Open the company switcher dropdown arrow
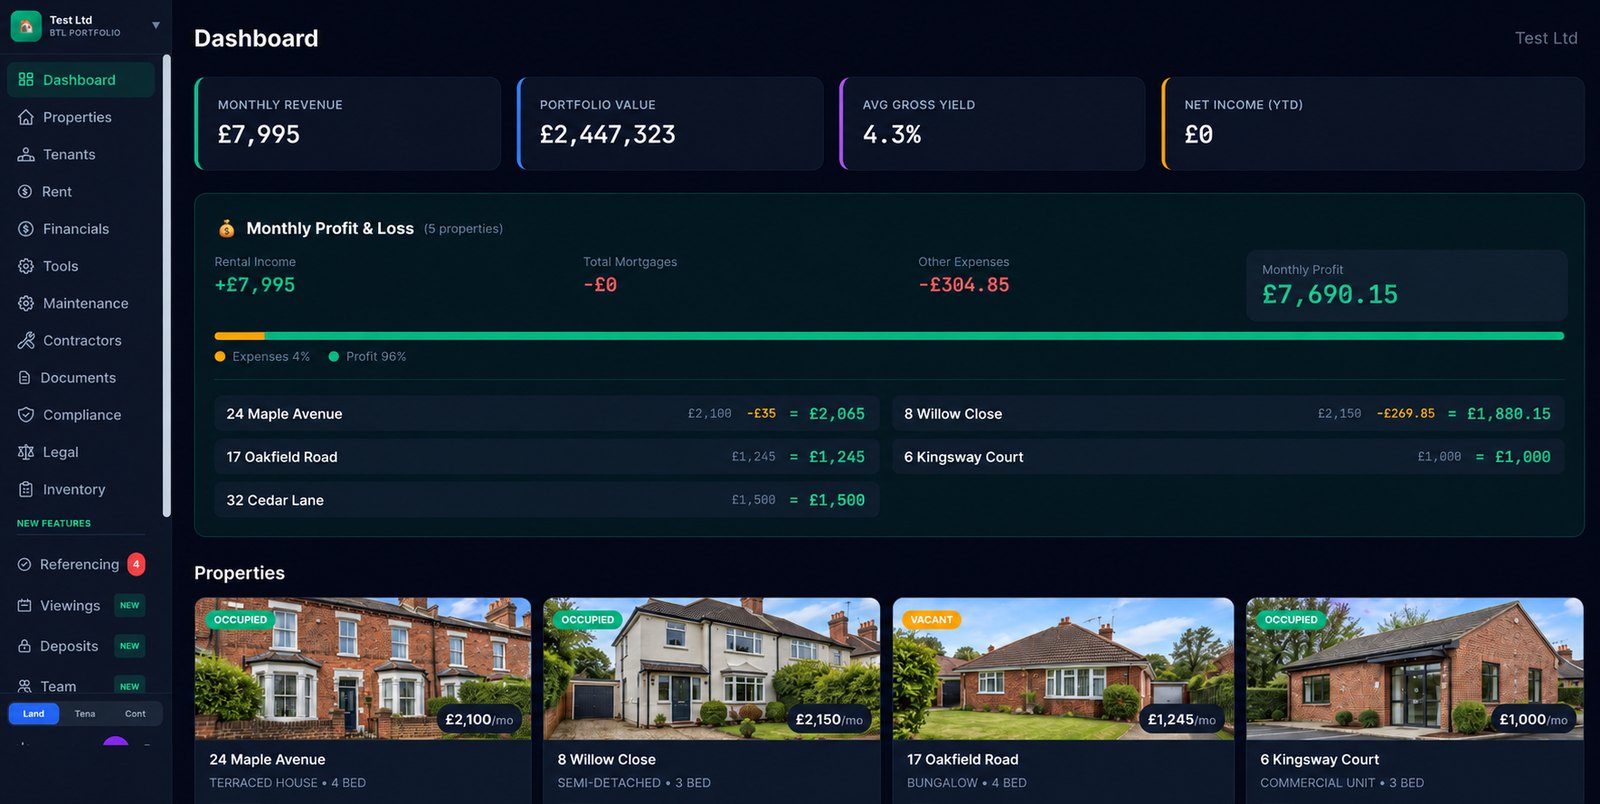 pyautogui.click(x=156, y=26)
